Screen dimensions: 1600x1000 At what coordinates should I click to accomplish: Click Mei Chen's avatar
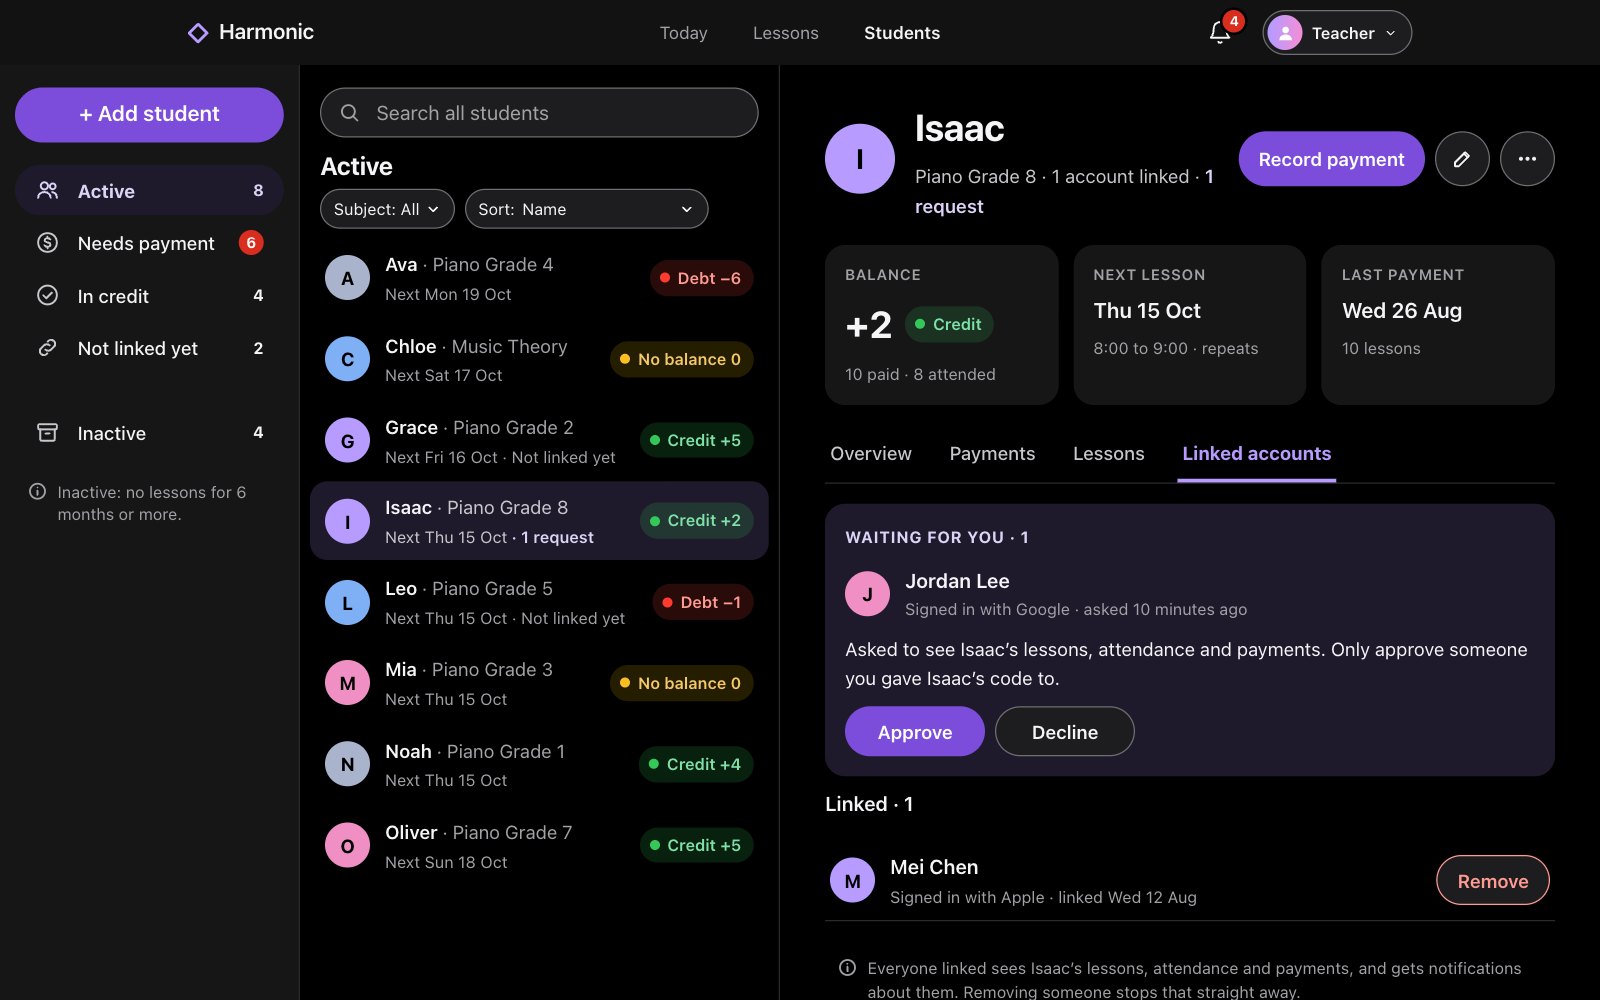(x=853, y=881)
